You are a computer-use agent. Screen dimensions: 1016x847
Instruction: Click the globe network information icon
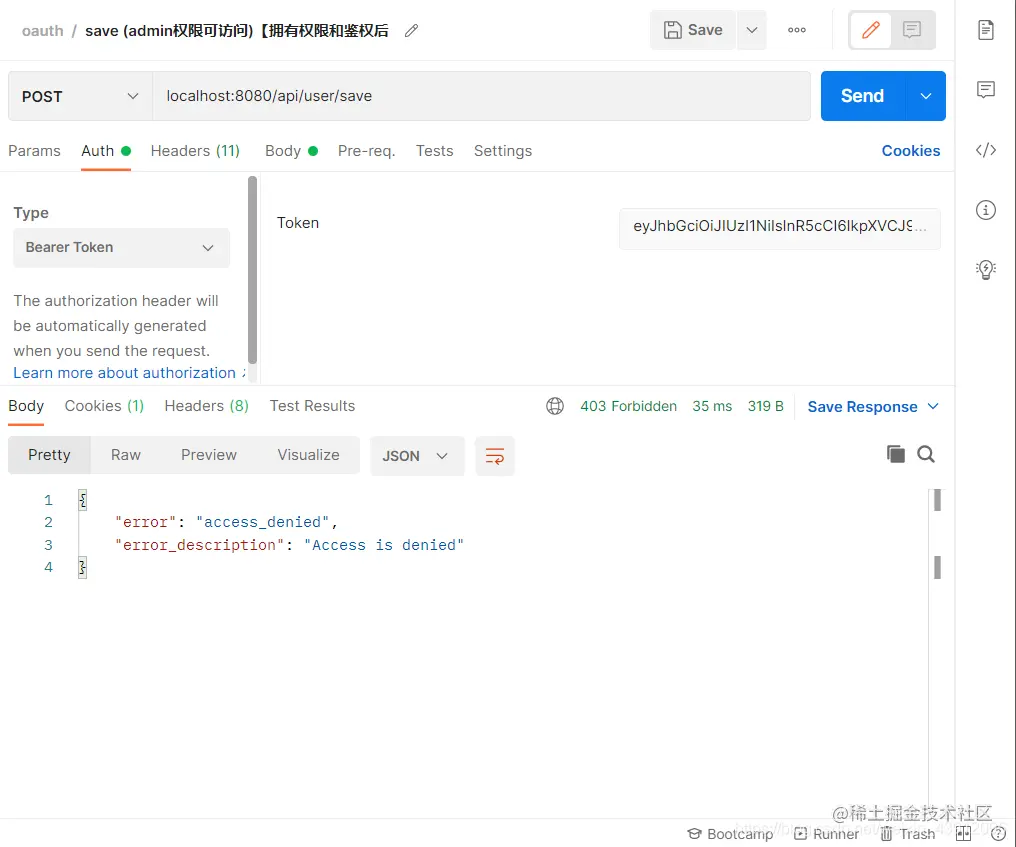(x=555, y=406)
